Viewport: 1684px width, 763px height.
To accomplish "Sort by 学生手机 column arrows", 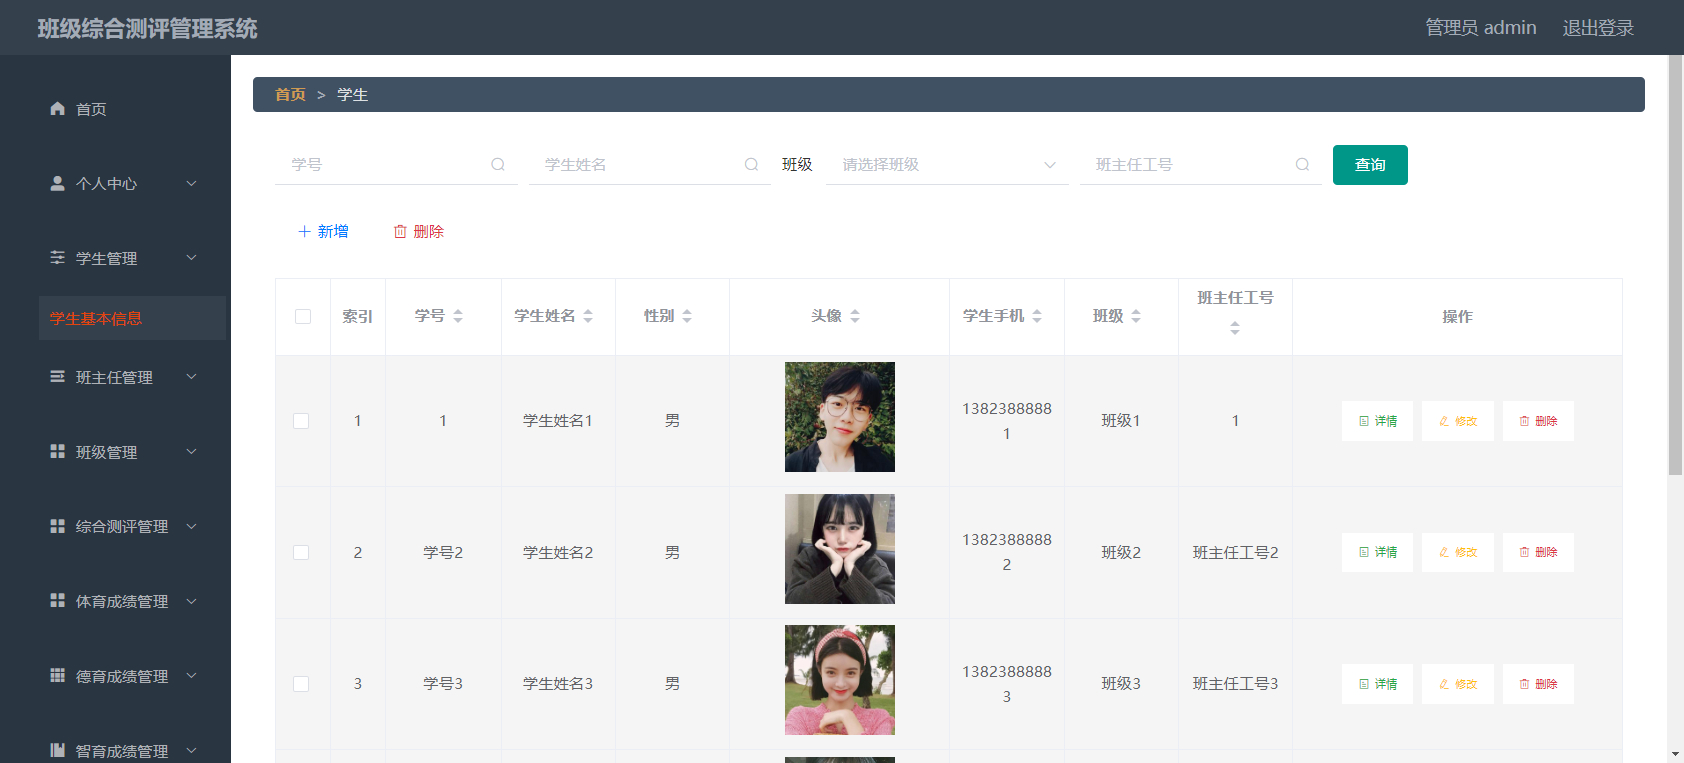I will click(1037, 316).
